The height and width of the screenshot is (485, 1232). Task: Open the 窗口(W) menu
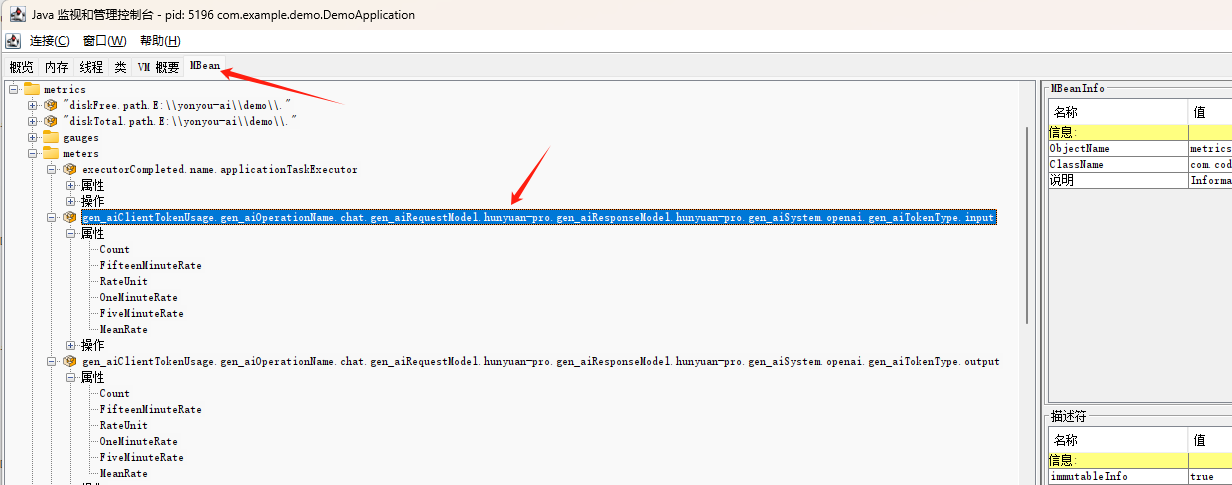pos(105,41)
